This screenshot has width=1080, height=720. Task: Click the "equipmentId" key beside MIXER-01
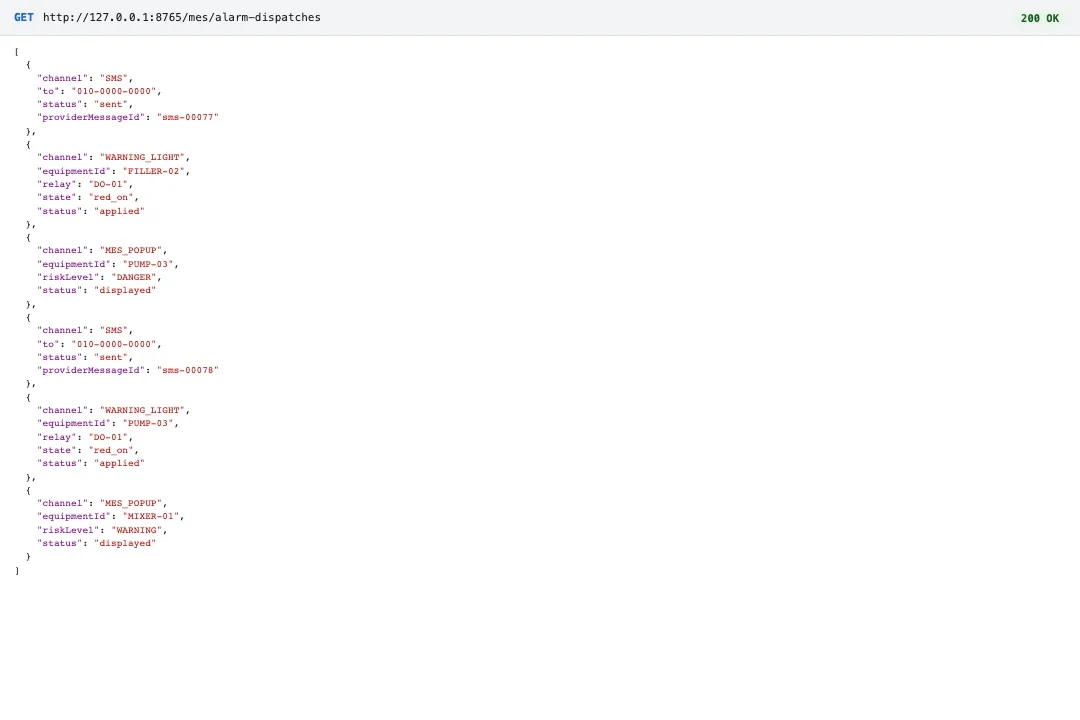(x=74, y=516)
